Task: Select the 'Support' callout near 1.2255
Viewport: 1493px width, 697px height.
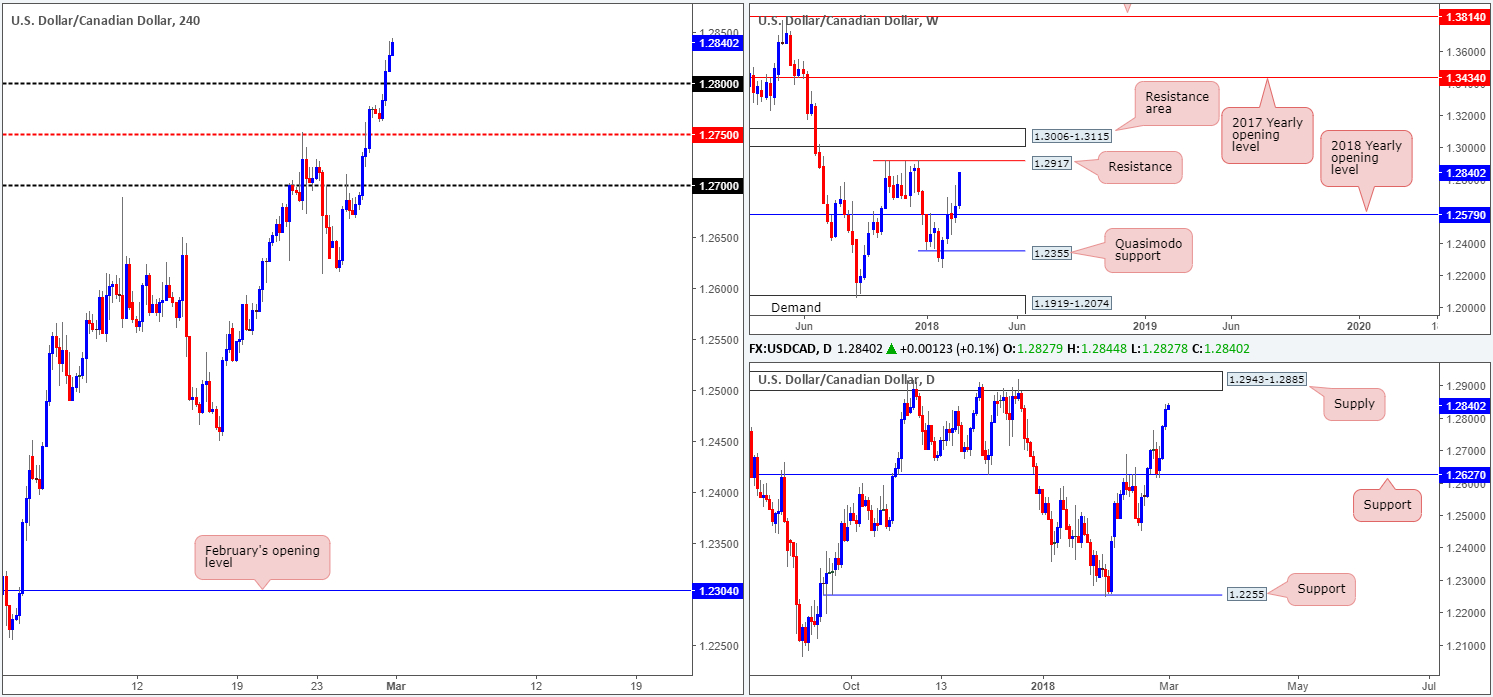Action: (1321, 588)
